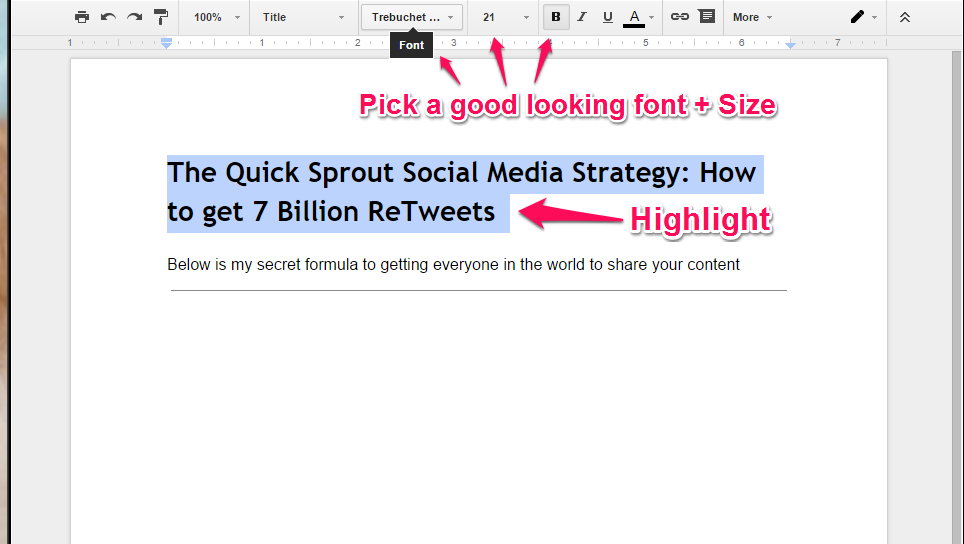Open the 100% zoom dropdown
The width and height of the screenshot is (964, 544).
point(216,17)
